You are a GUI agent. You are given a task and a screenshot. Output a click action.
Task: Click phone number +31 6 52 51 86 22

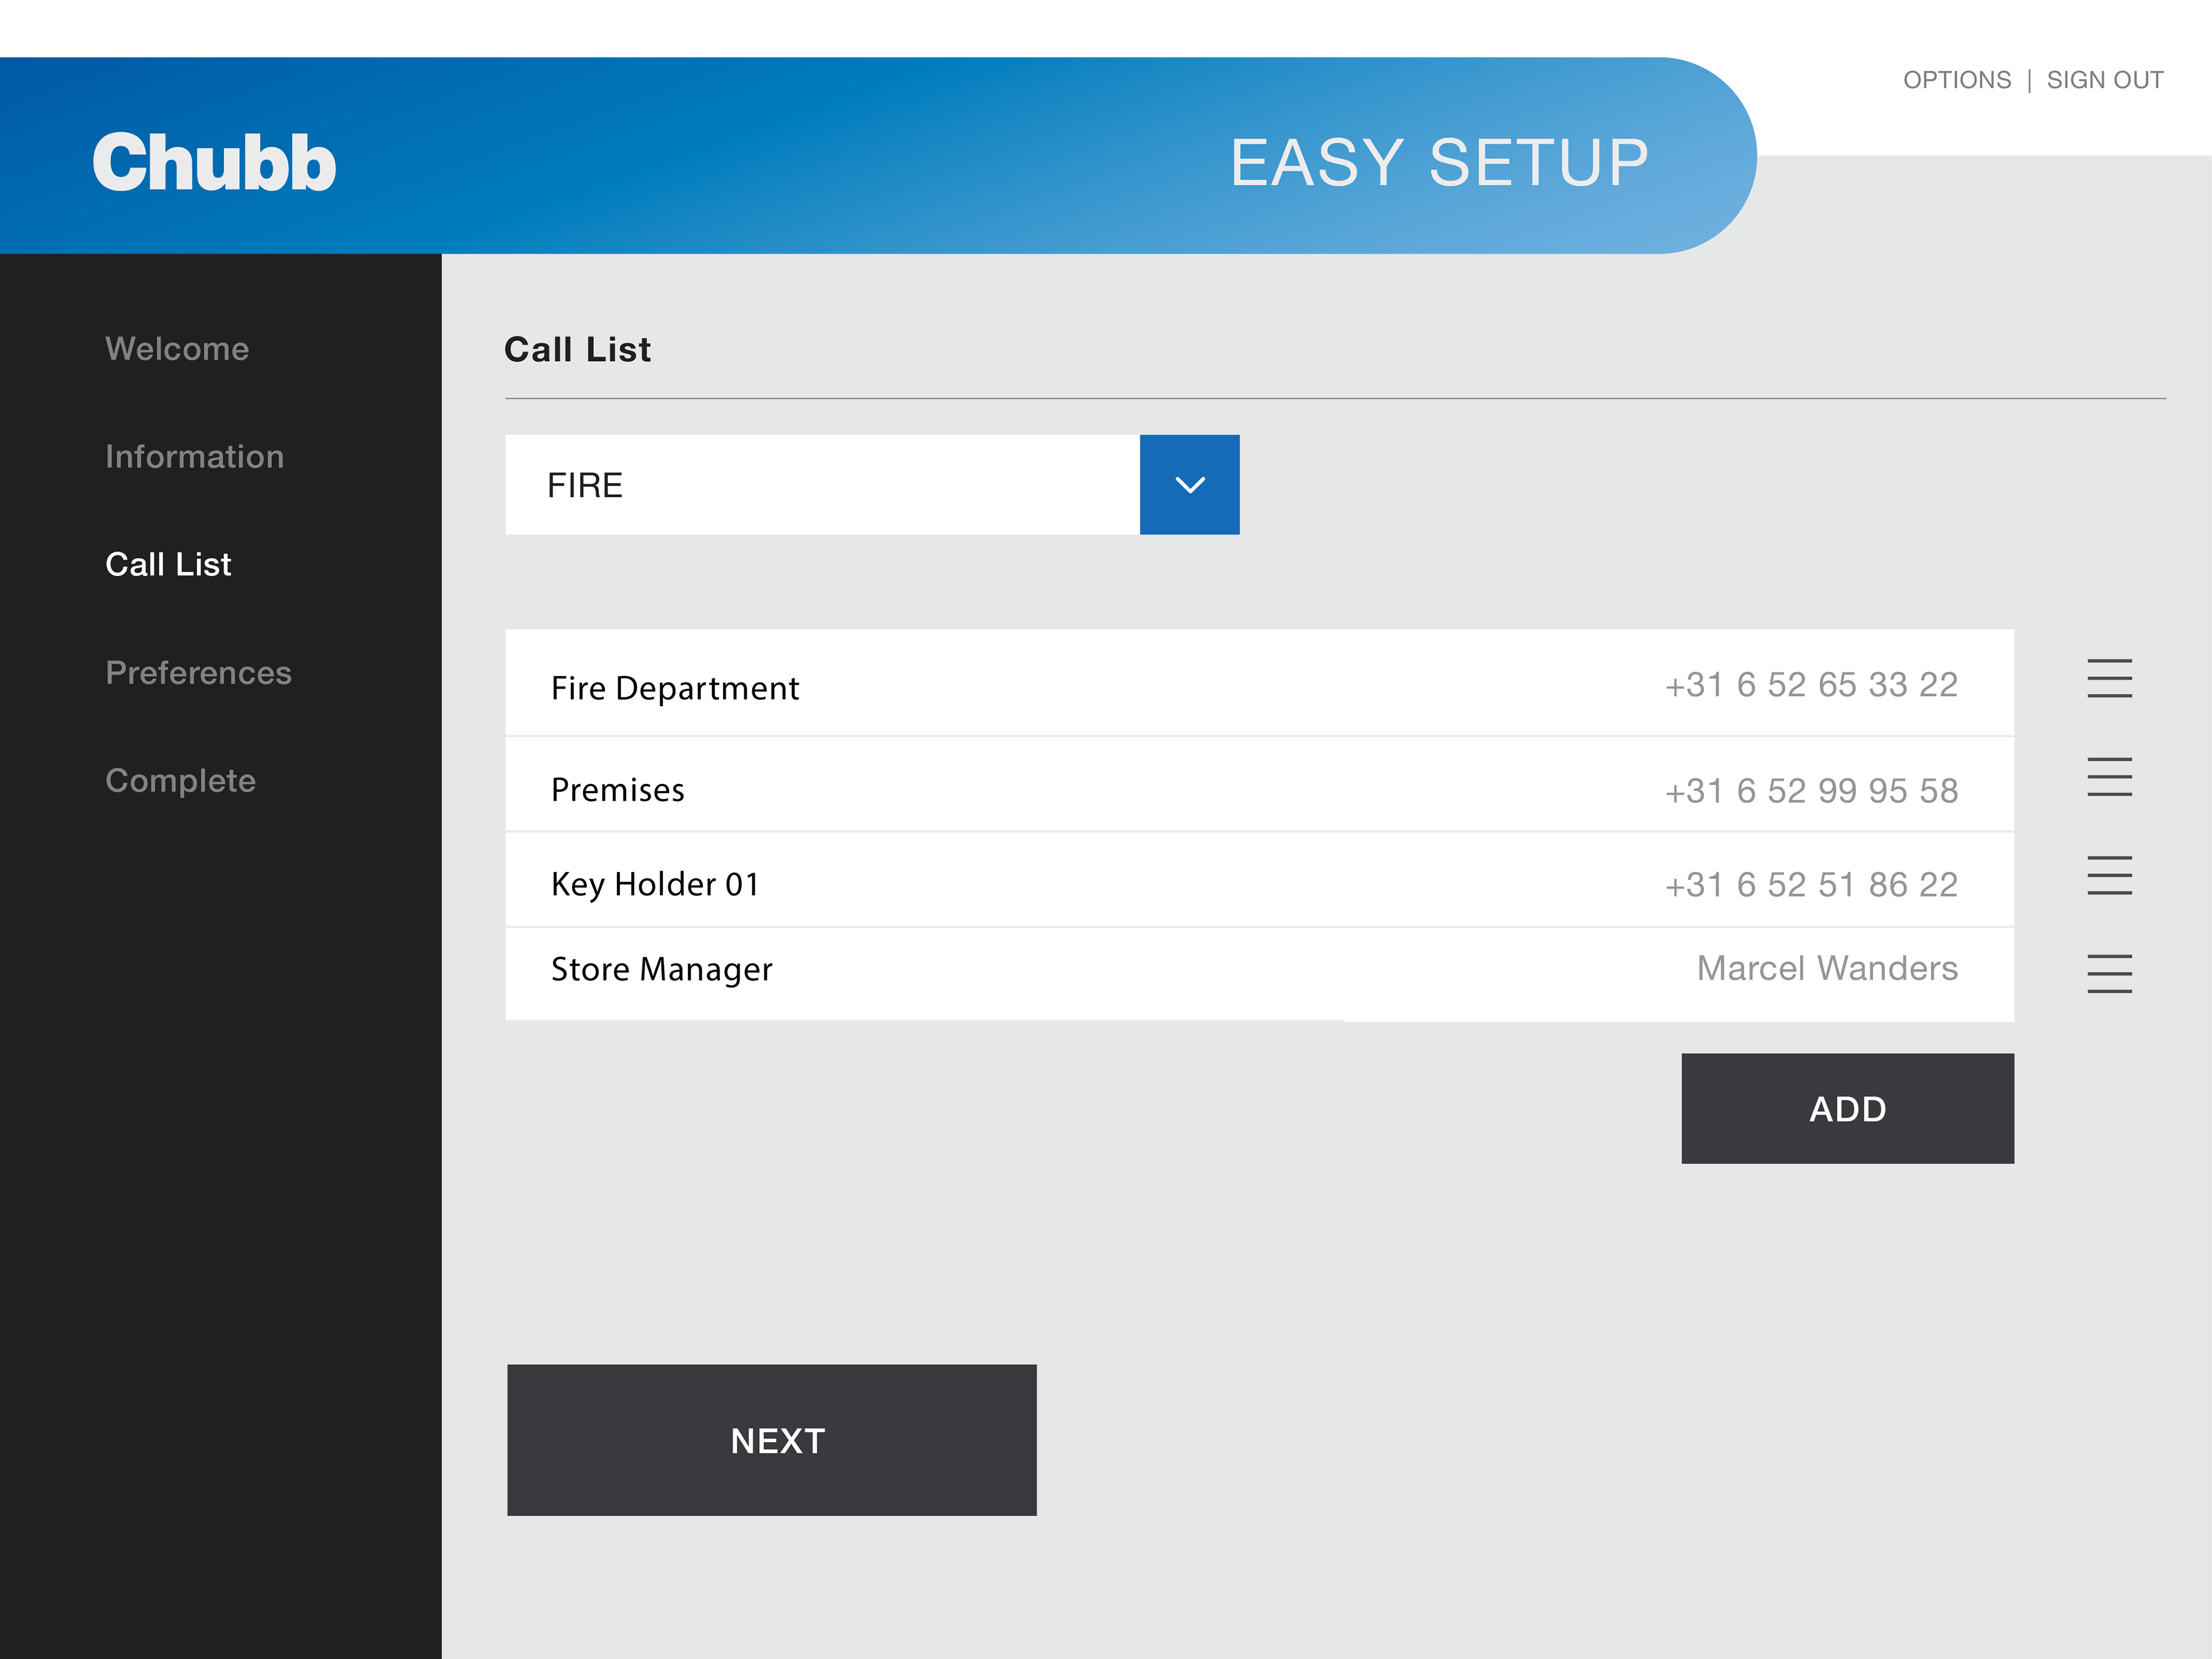[x=1810, y=885]
